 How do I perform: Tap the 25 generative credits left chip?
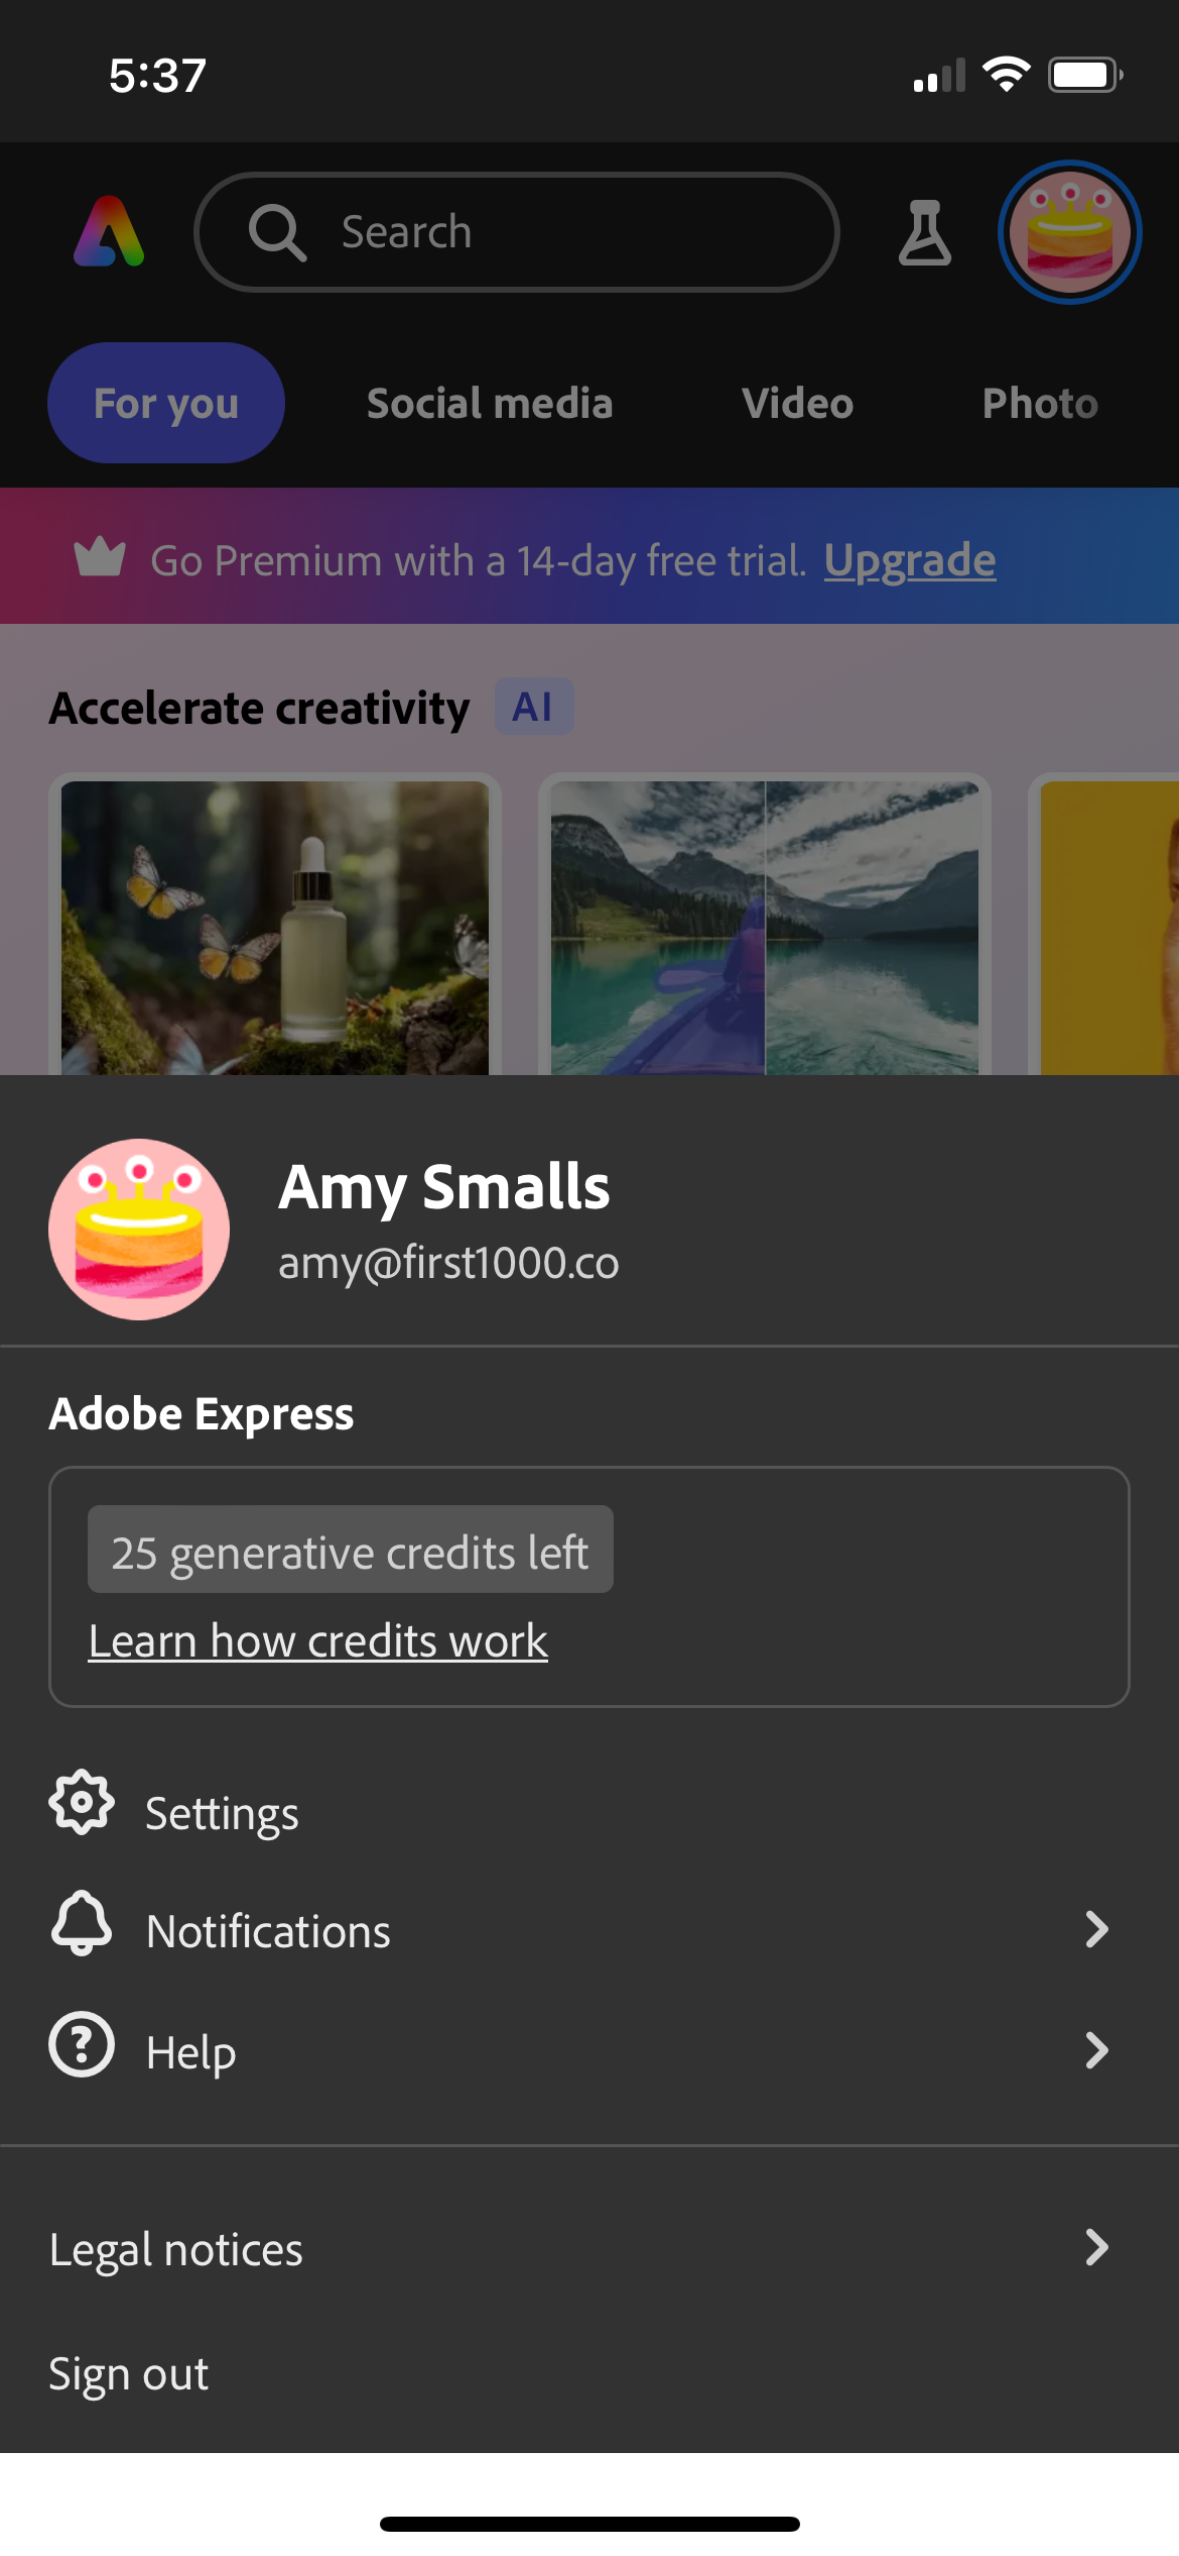point(349,1551)
